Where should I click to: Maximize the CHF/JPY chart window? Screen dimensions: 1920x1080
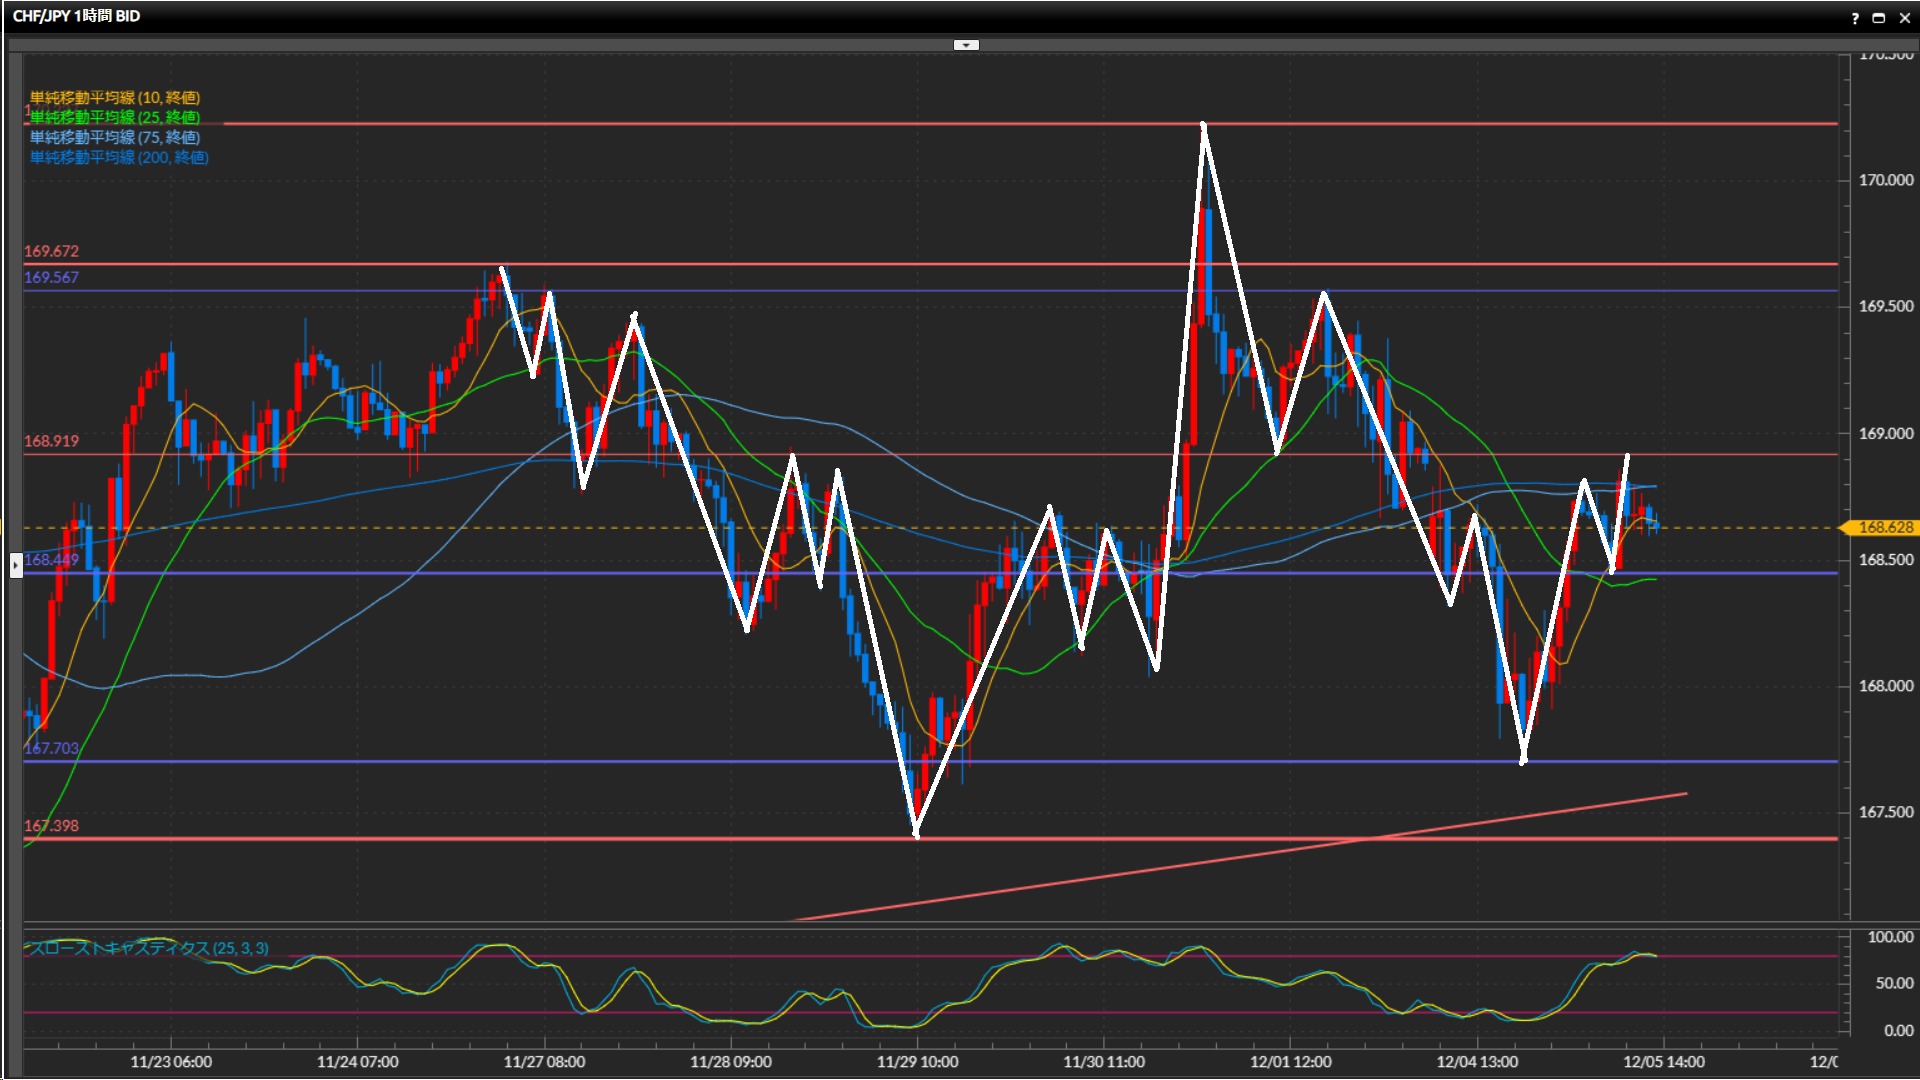coord(1879,18)
